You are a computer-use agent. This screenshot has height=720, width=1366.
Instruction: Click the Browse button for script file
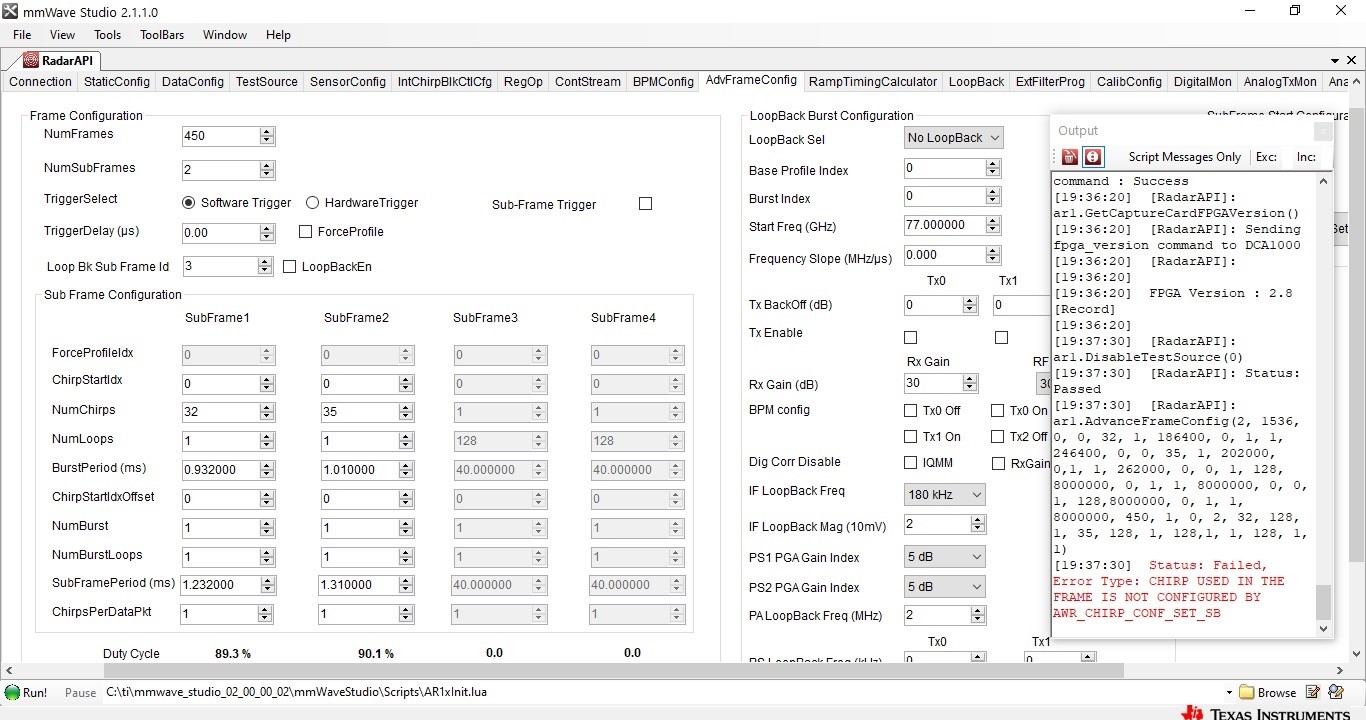(1267, 692)
